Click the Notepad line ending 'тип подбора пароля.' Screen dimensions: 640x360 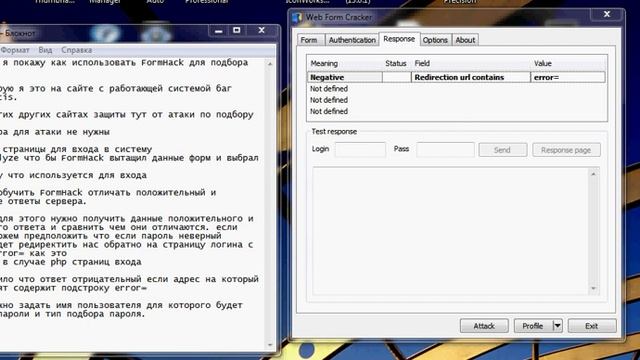[73, 314]
